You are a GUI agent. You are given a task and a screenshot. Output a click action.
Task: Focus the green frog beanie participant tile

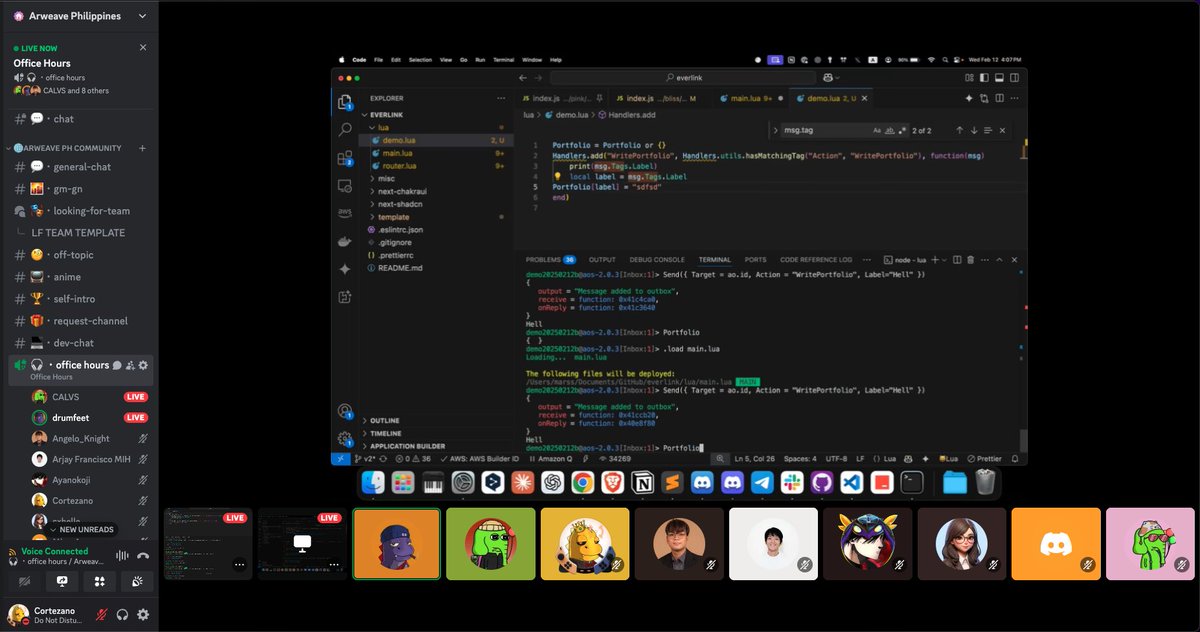(x=490, y=543)
